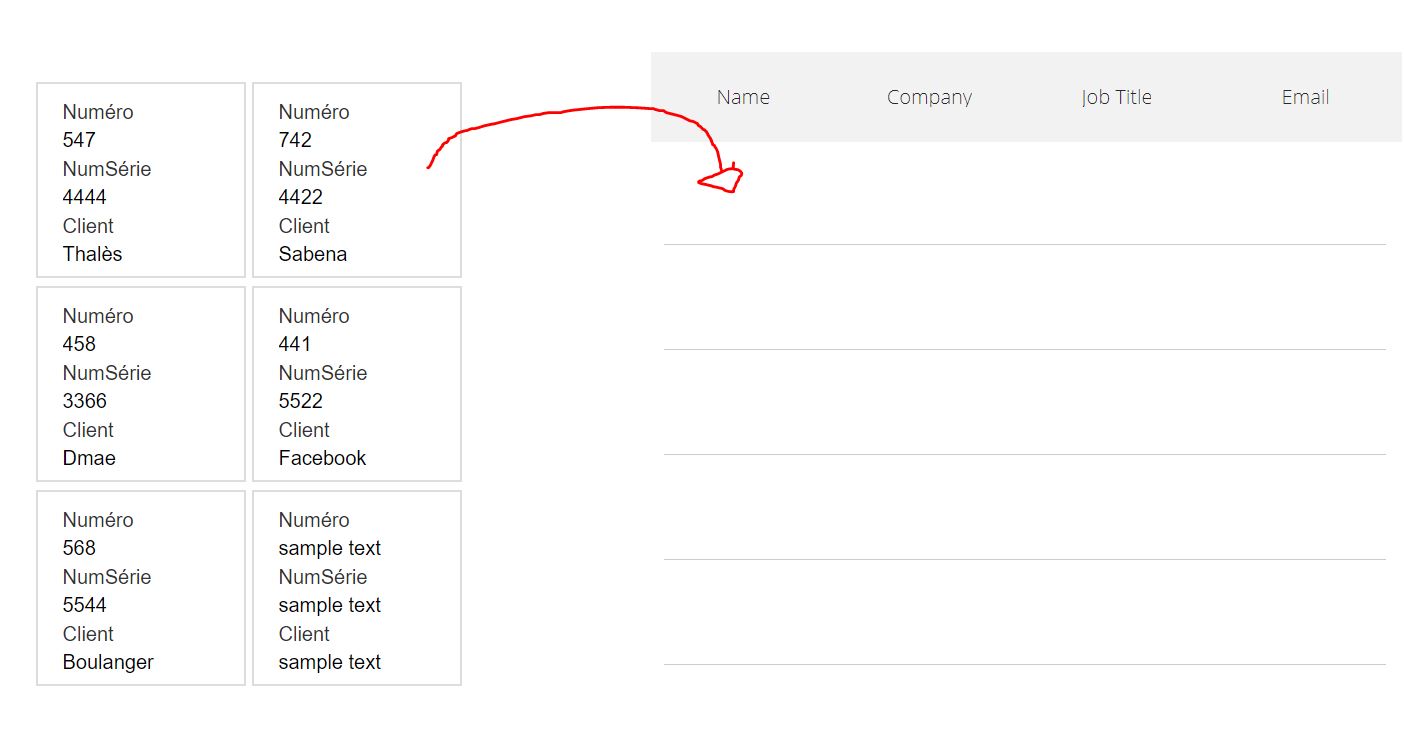Click NumSérie value 4422
This screenshot has height=729, width=1404.
[x=300, y=197]
